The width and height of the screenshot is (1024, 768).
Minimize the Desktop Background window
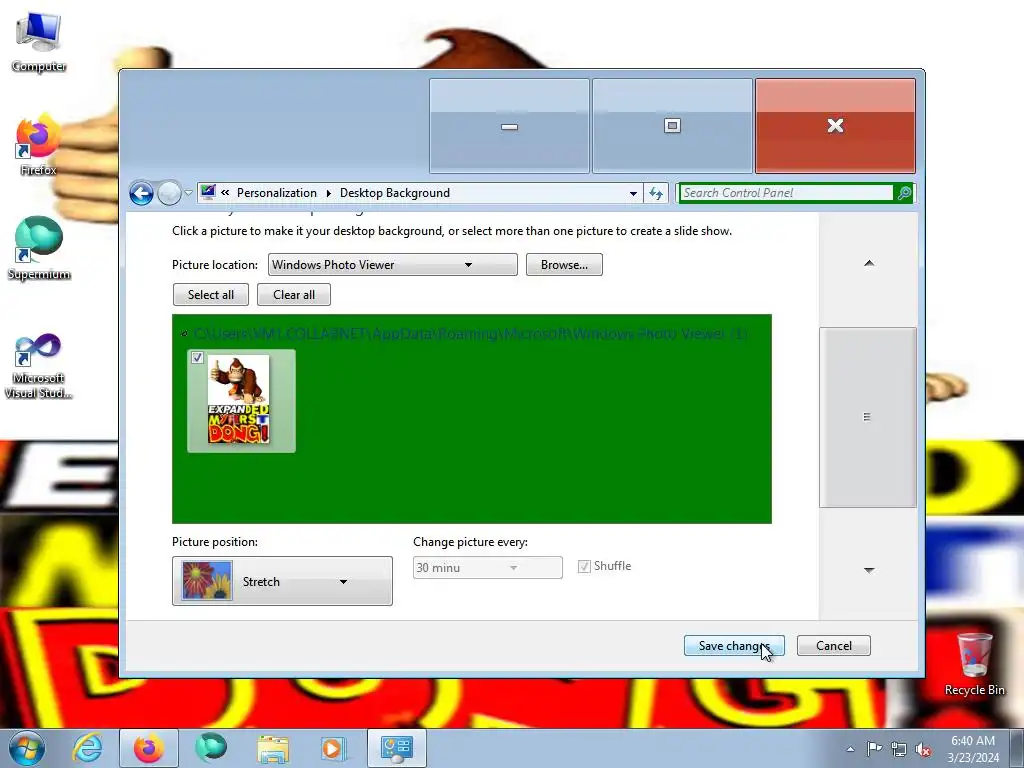(509, 126)
